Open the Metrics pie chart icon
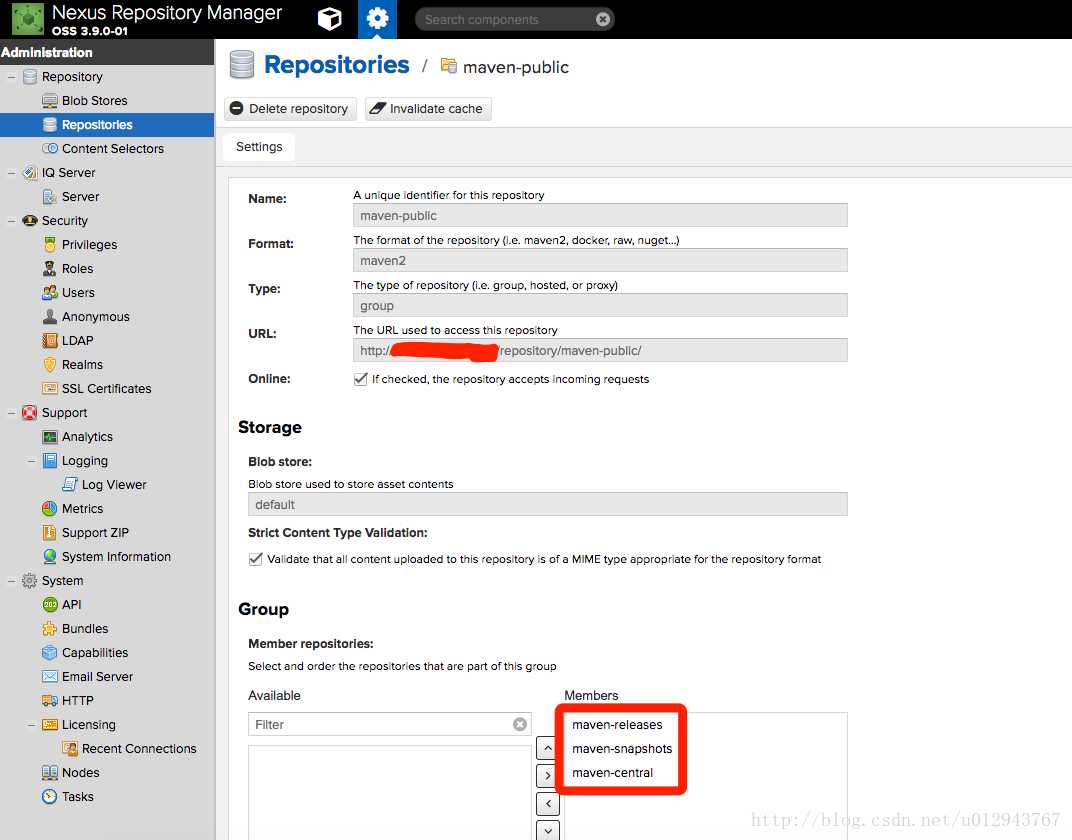Viewport: 1072px width, 840px height. pyautogui.click(x=49, y=509)
